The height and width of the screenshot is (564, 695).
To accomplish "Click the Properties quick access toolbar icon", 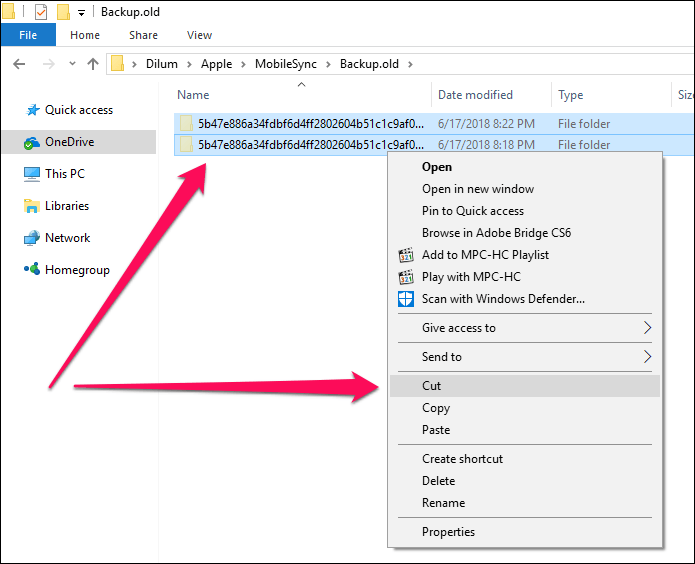I will point(41,12).
